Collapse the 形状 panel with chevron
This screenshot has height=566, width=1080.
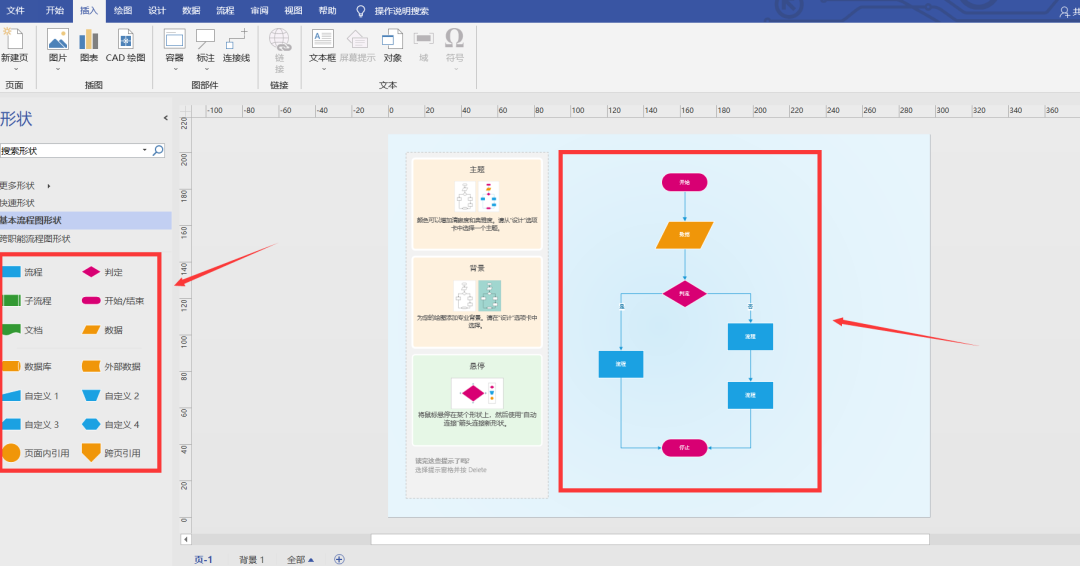tap(166, 118)
